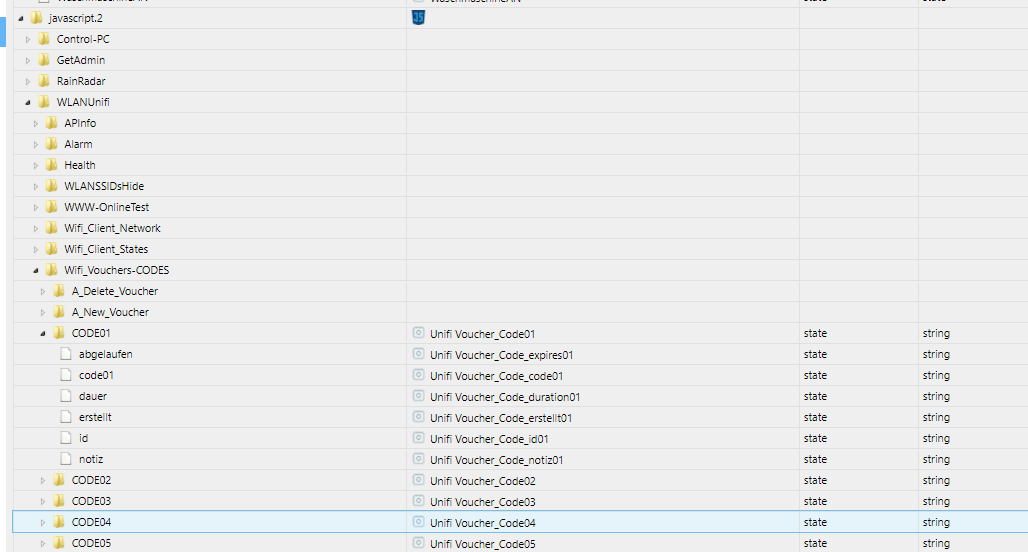Select the code01 tree entry
1028x552 pixels.
96,375
